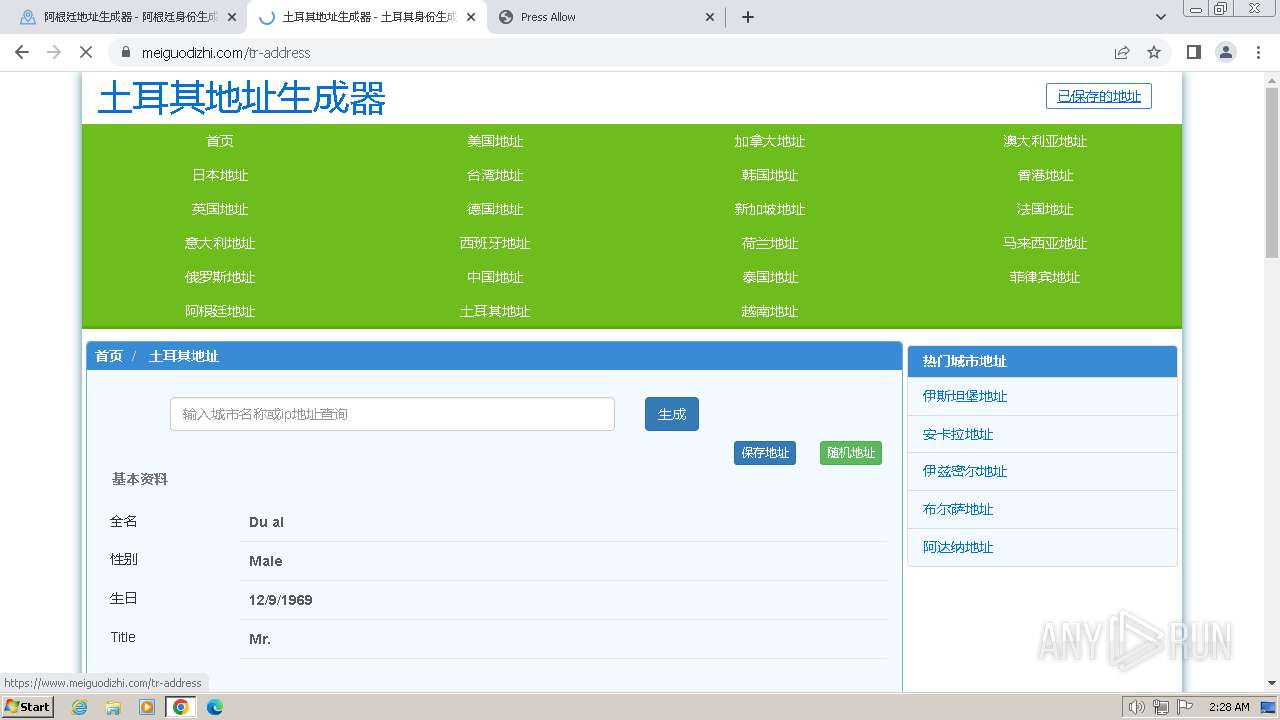Open 新加坡地址 menu item
Viewport: 1280px width, 720px height.
tap(770, 209)
